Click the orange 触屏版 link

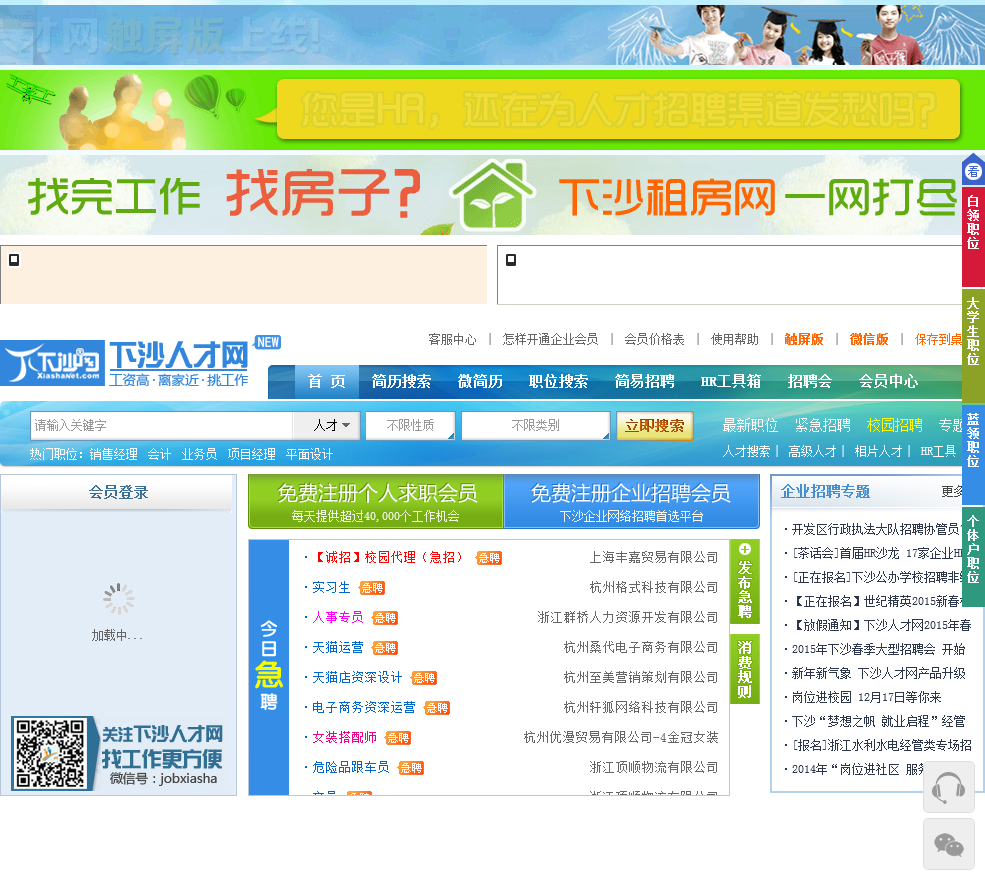804,340
